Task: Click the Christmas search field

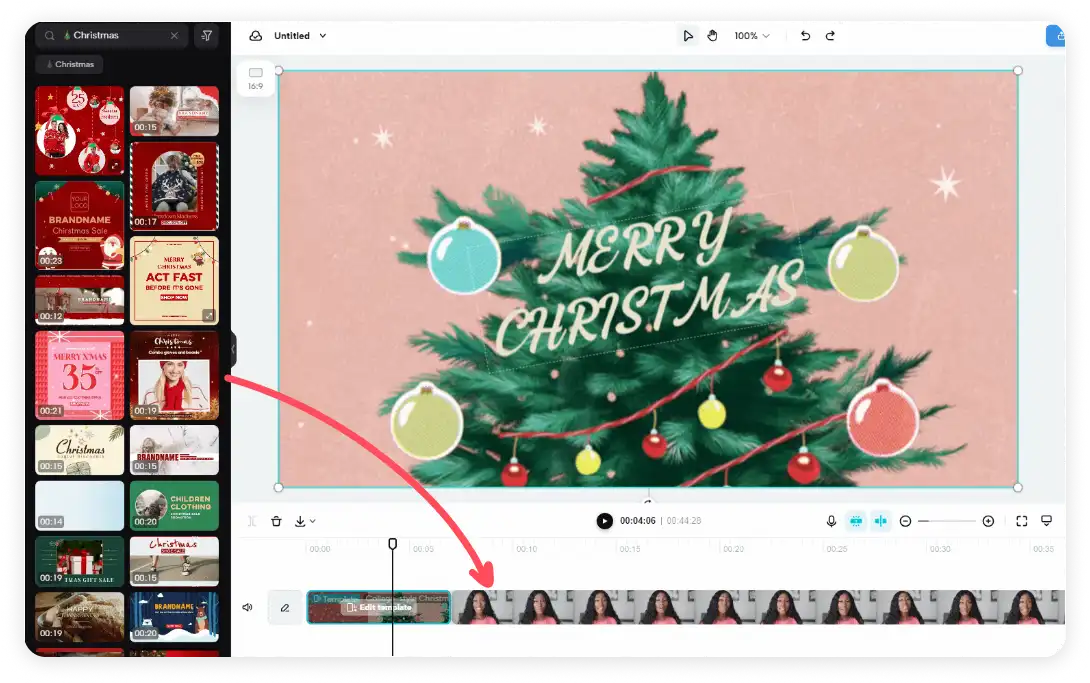Action: point(112,35)
